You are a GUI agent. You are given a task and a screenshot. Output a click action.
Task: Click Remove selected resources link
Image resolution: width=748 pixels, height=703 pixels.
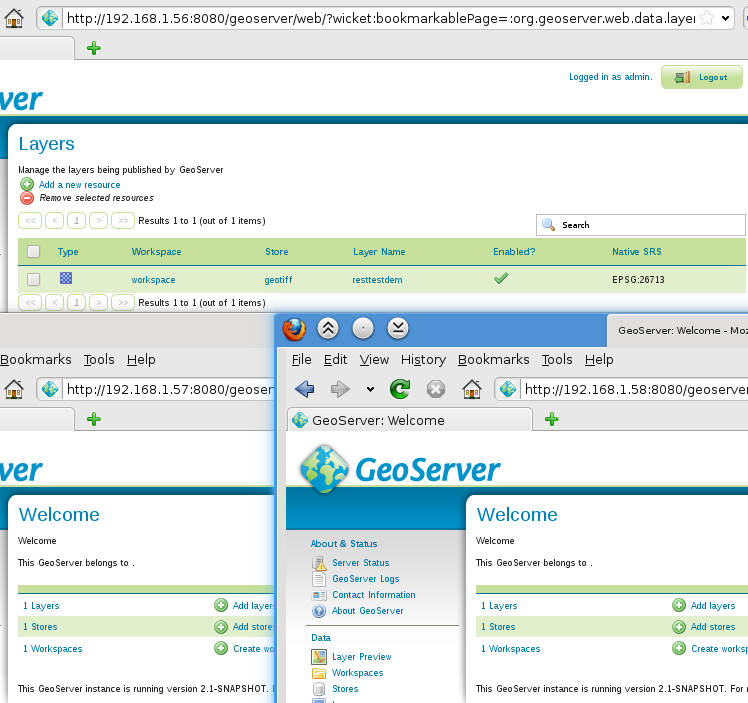pyautogui.click(x=97, y=197)
